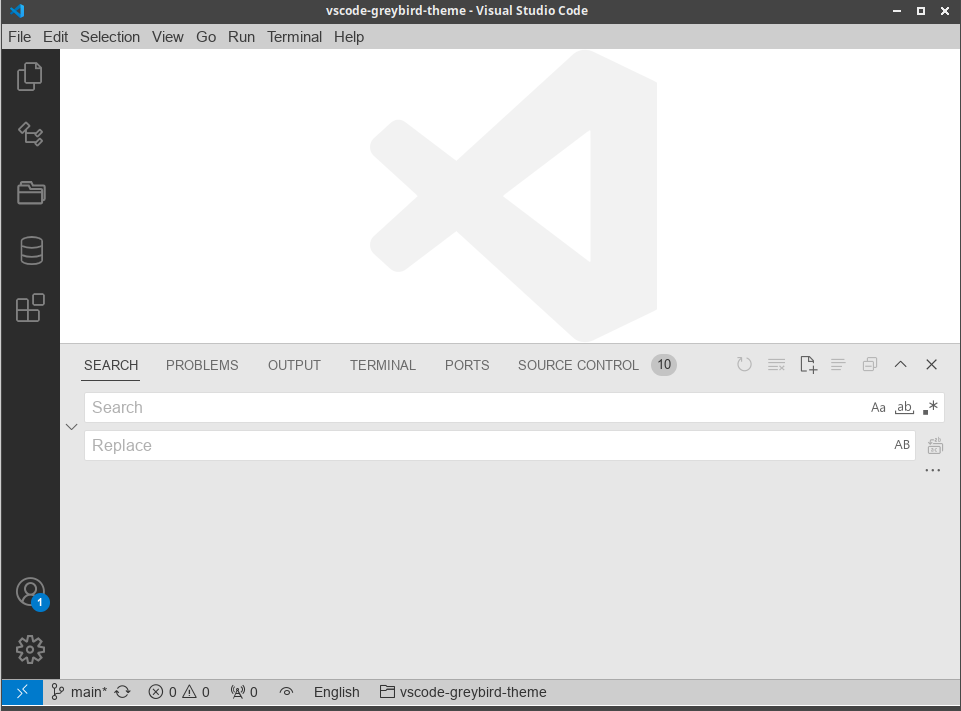Toggle search details with ellipsis
961x711 pixels.
(x=933, y=471)
